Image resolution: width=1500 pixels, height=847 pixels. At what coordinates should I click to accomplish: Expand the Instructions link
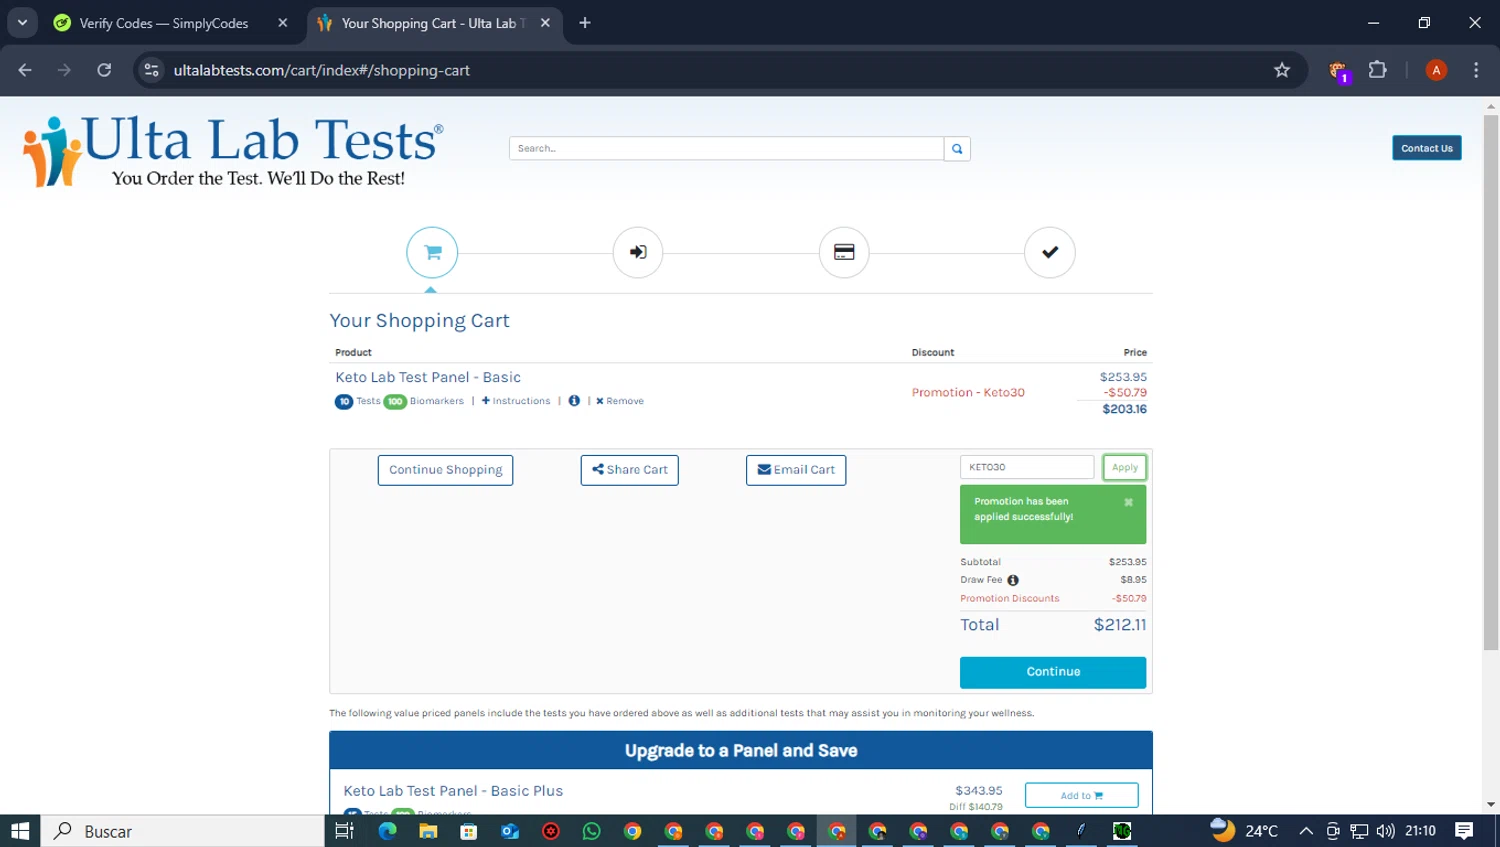[x=516, y=401]
